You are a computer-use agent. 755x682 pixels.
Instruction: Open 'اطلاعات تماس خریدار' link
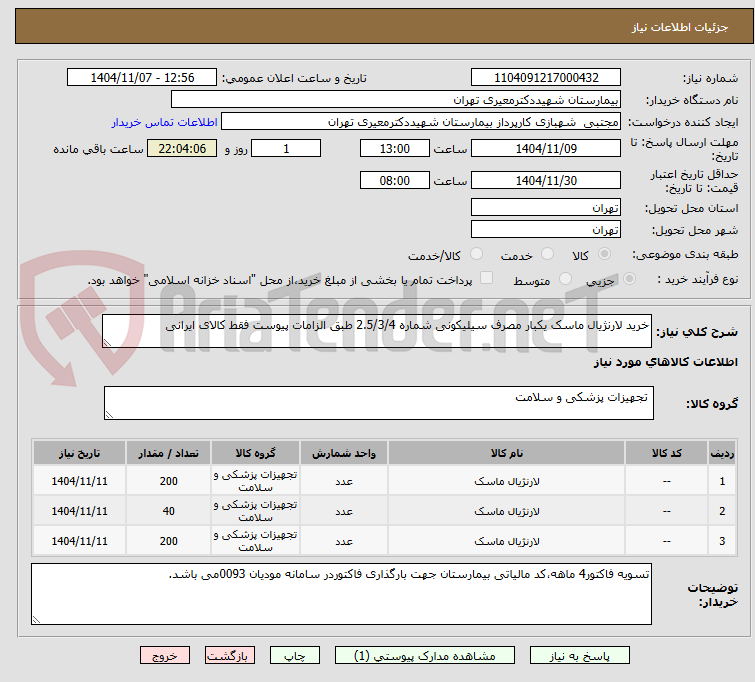point(165,122)
